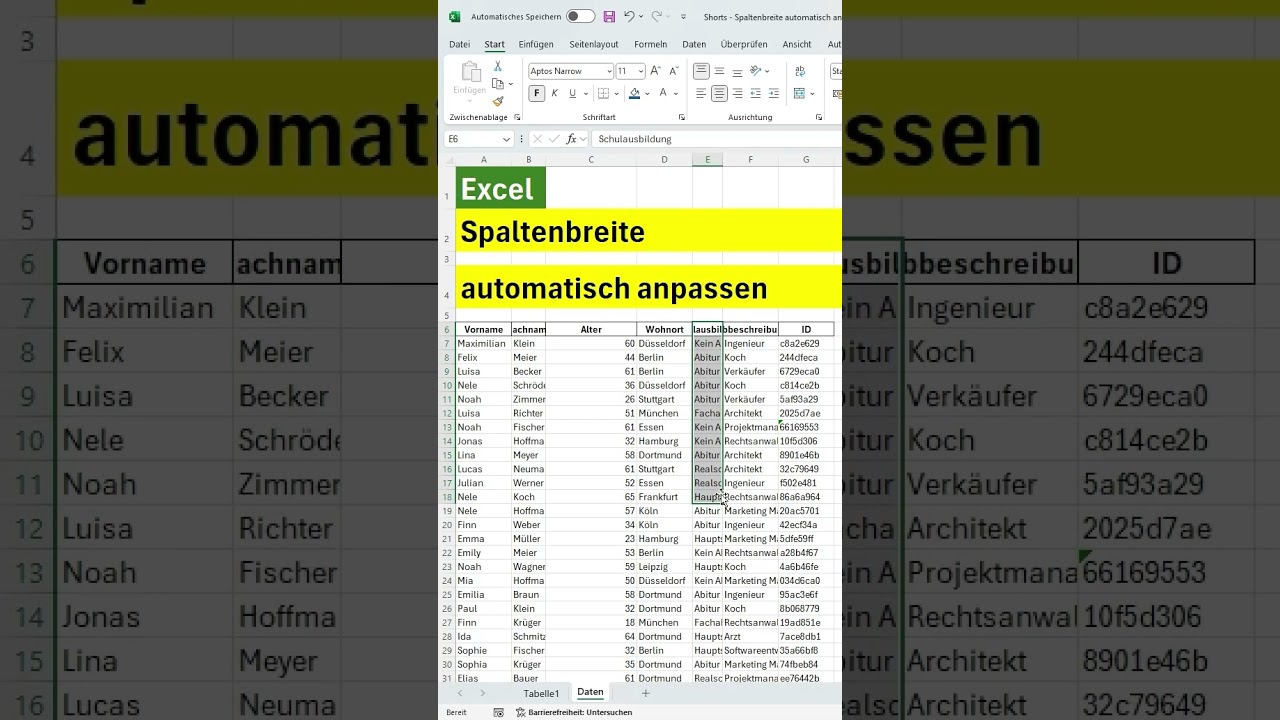Click the Font Color A swatch
The width and height of the screenshot is (1280, 720).
click(x=661, y=93)
